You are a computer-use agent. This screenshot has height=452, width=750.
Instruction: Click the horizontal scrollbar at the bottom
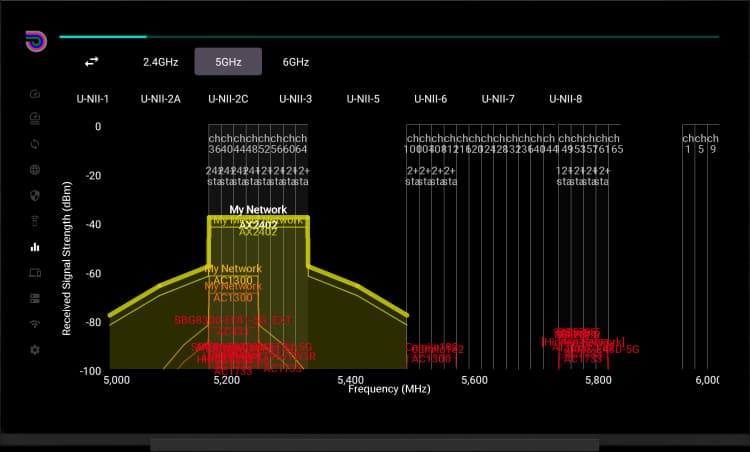coord(375,445)
